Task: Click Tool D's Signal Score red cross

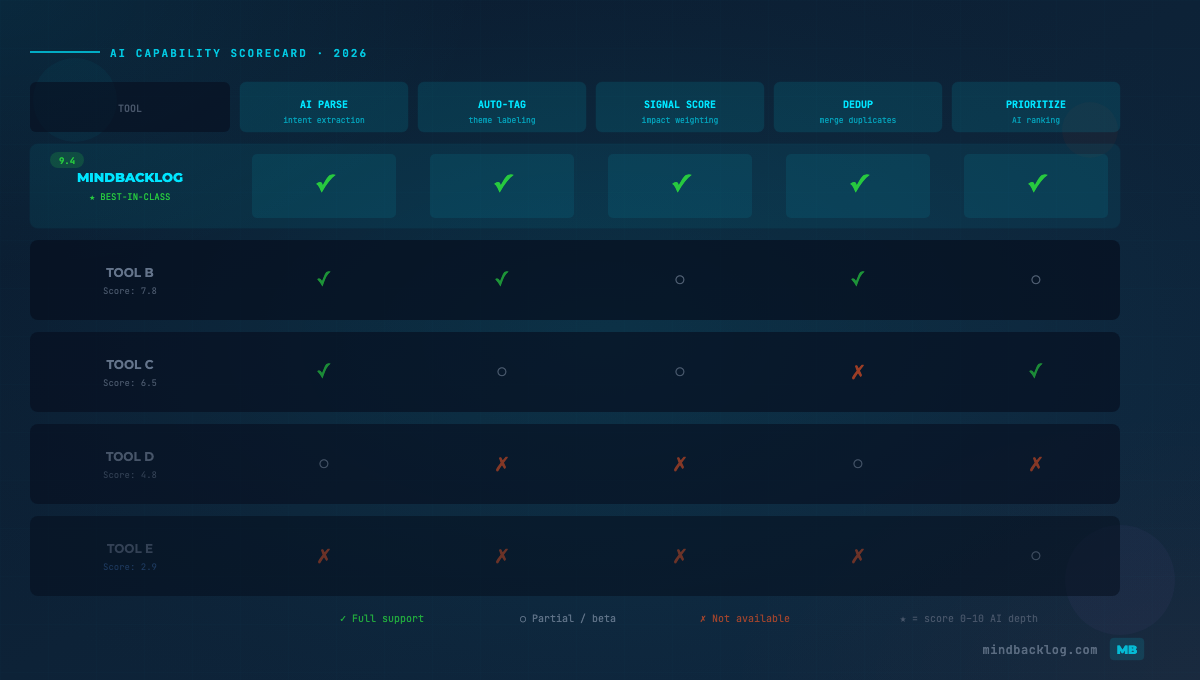Action: [680, 464]
